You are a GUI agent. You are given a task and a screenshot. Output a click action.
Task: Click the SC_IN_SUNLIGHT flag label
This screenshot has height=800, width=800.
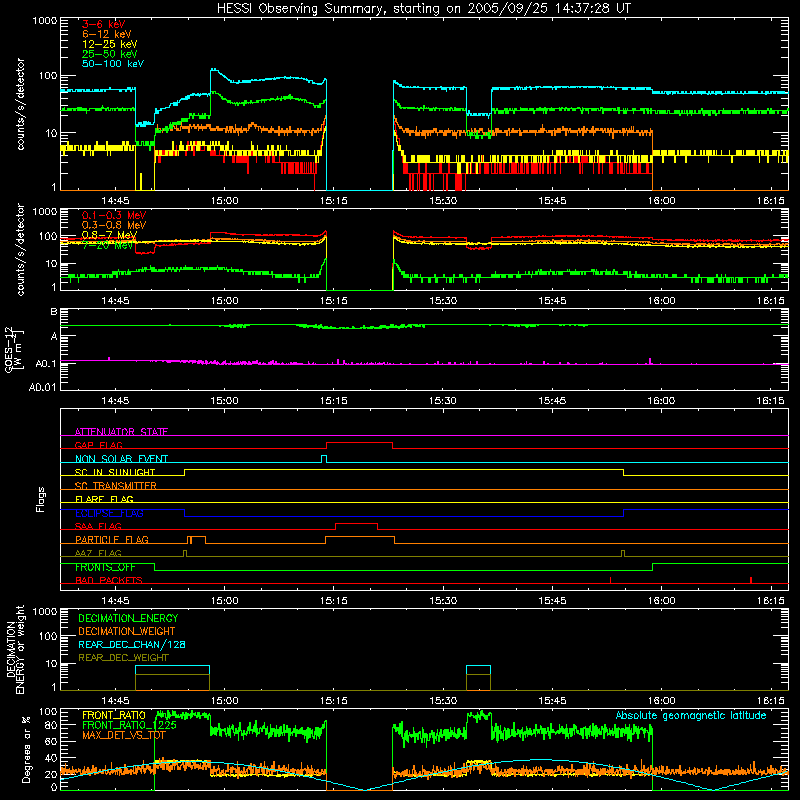point(115,472)
